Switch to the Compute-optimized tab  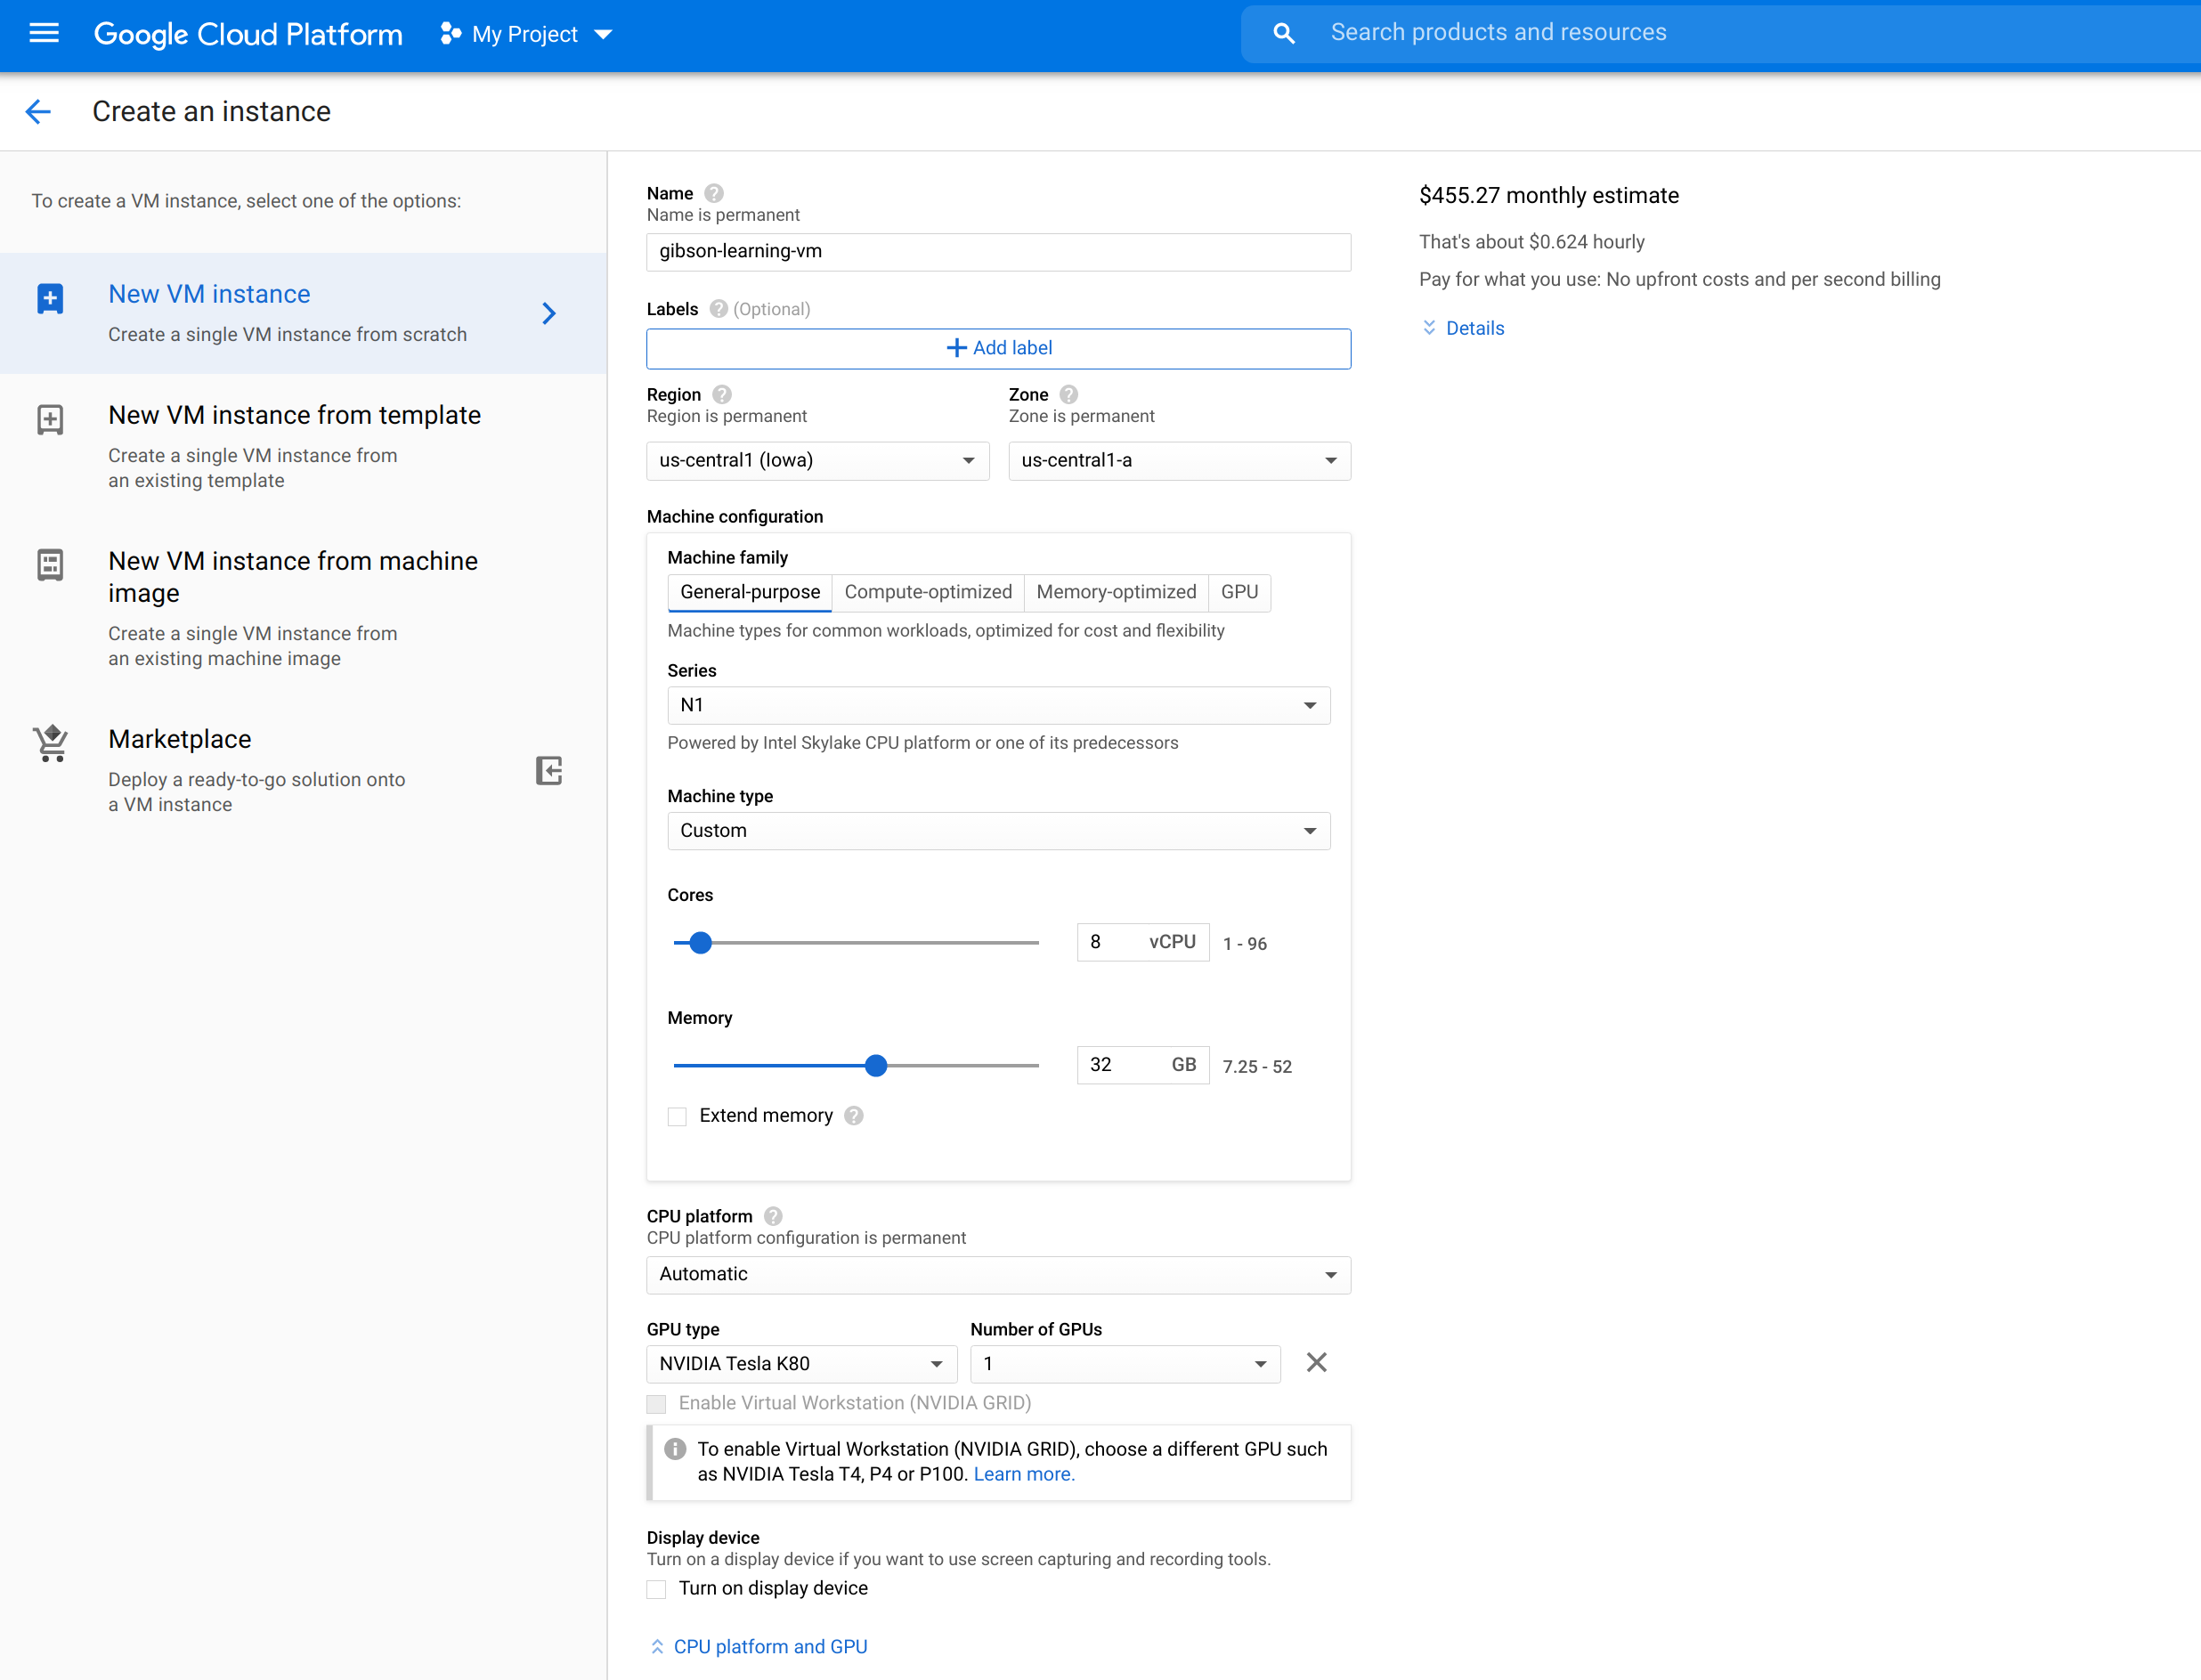coord(927,592)
